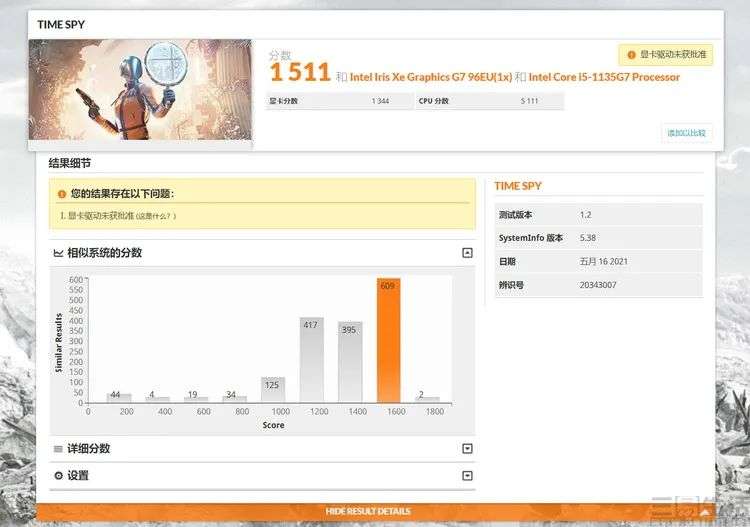The height and width of the screenshot is (527, 750).
Task: Click the 显卡分数 value 1 344
Action: click(x=380, y=101)
